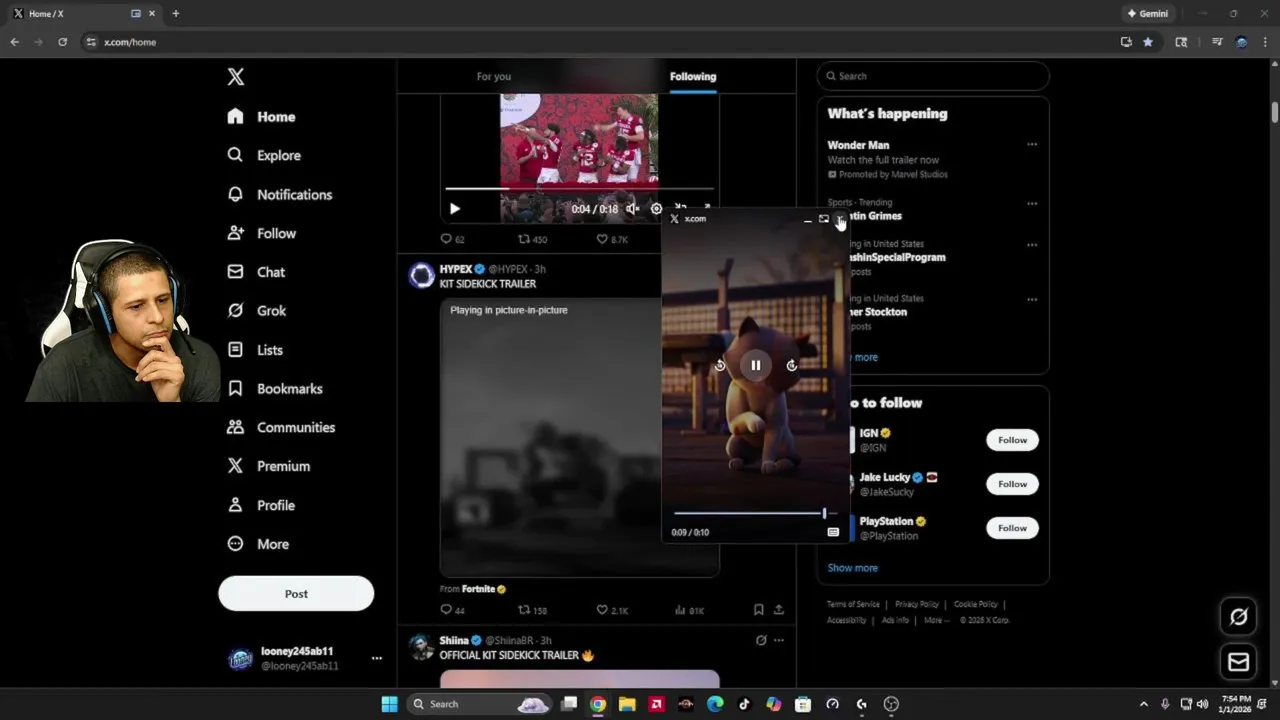The height and width of the screenshot is (720, 1280).
Task: Like the top post with 8.7K likes
Action: [x=612, y=239]
